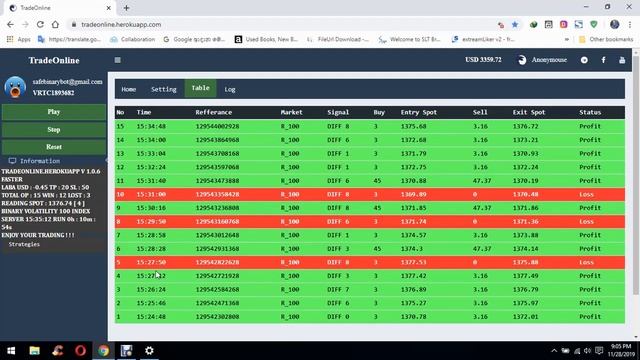Click the round icon left of the Facebook icon
The width and height of the screenshot is (640, 360).
point(584,60)
